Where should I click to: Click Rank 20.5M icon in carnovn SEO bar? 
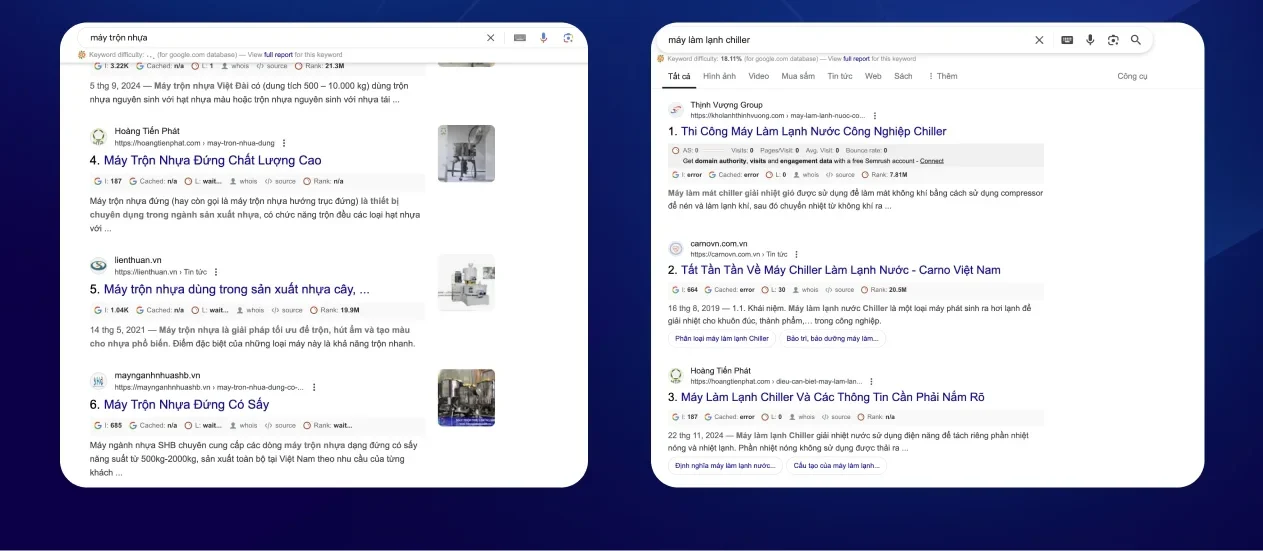point(865,290)
